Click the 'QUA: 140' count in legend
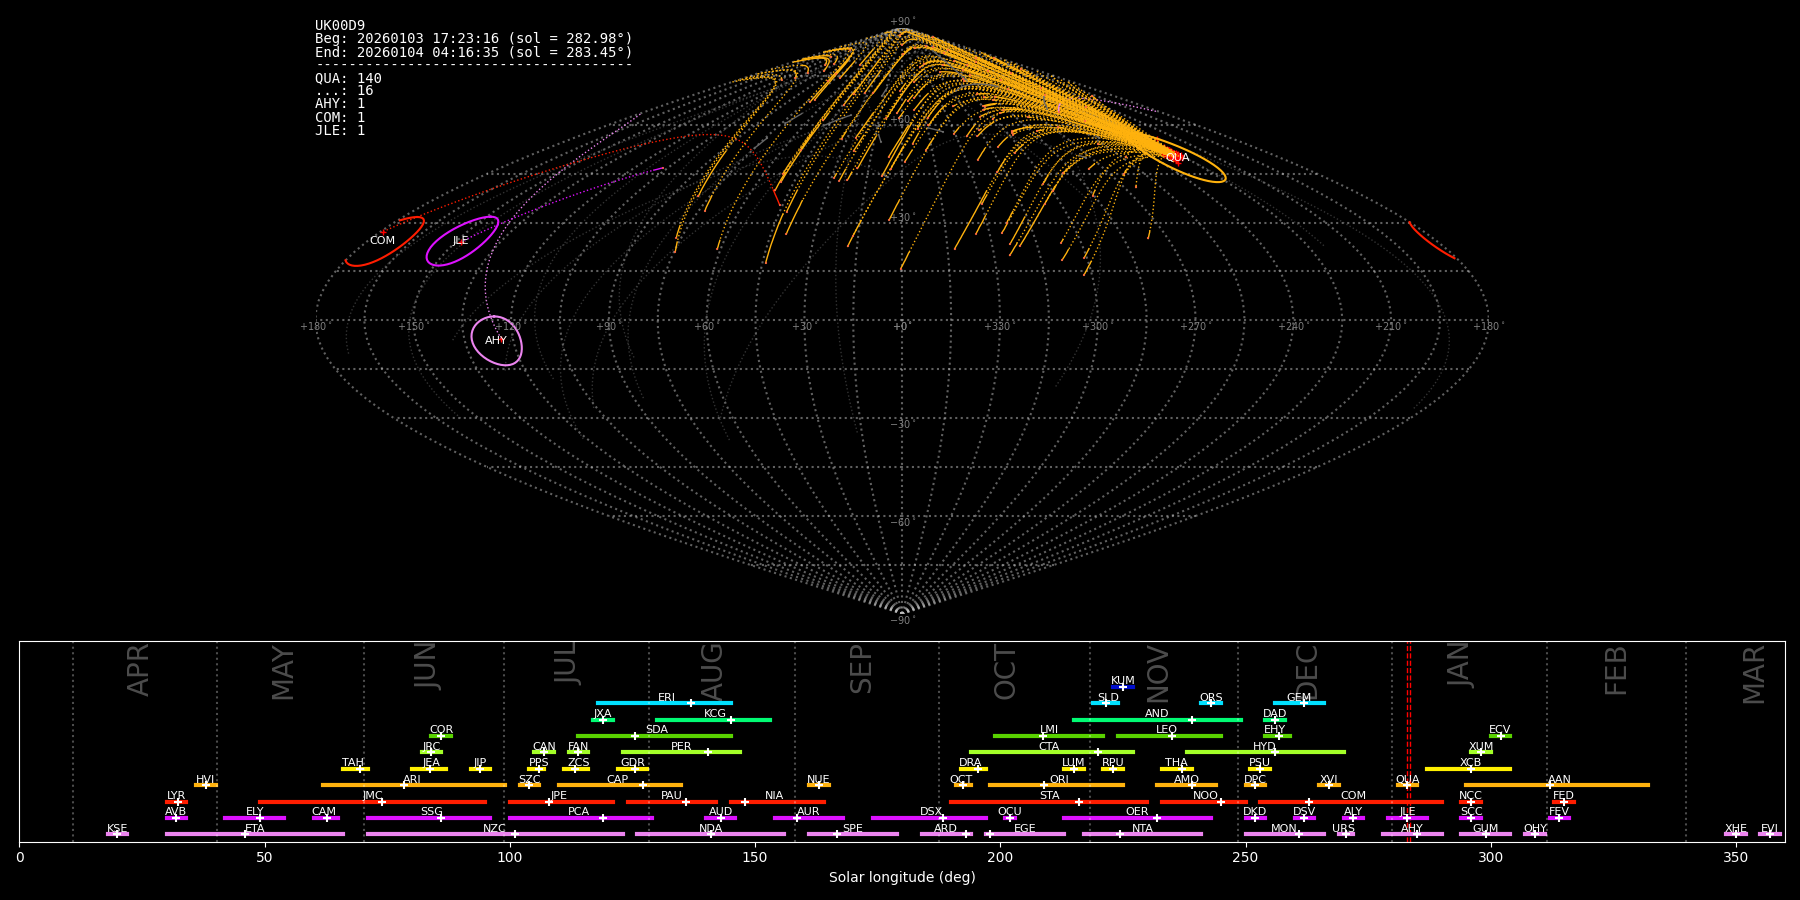 point(348,79)
